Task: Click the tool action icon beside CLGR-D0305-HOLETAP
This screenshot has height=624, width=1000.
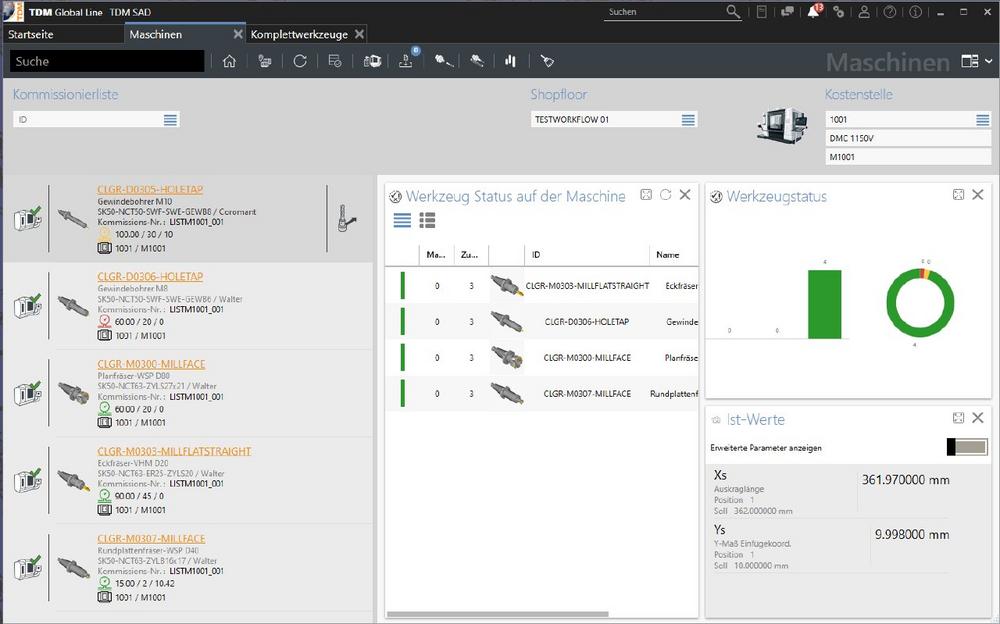Action: coord(346,218)
